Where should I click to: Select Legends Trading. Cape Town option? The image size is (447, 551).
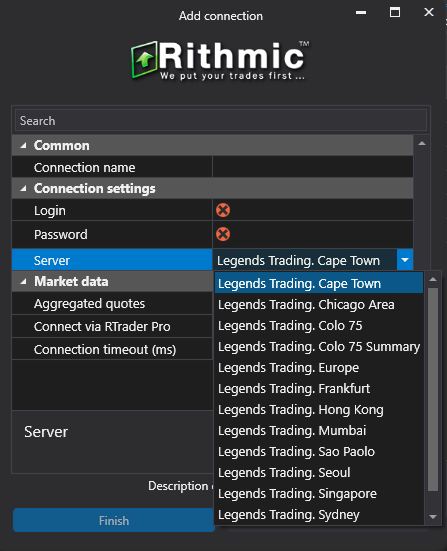click(319, 283)
